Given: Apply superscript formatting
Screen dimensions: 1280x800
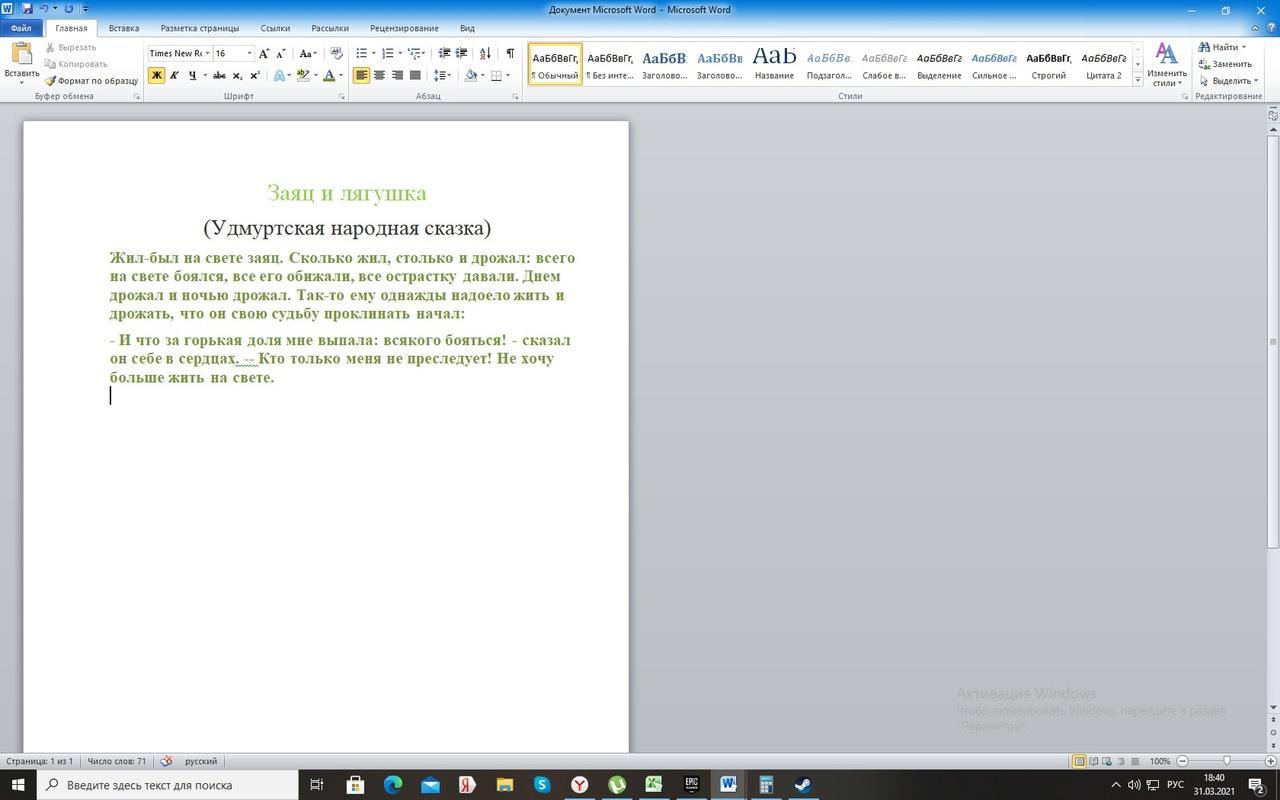Looking at the screenshot, I should tap(254, 76).
